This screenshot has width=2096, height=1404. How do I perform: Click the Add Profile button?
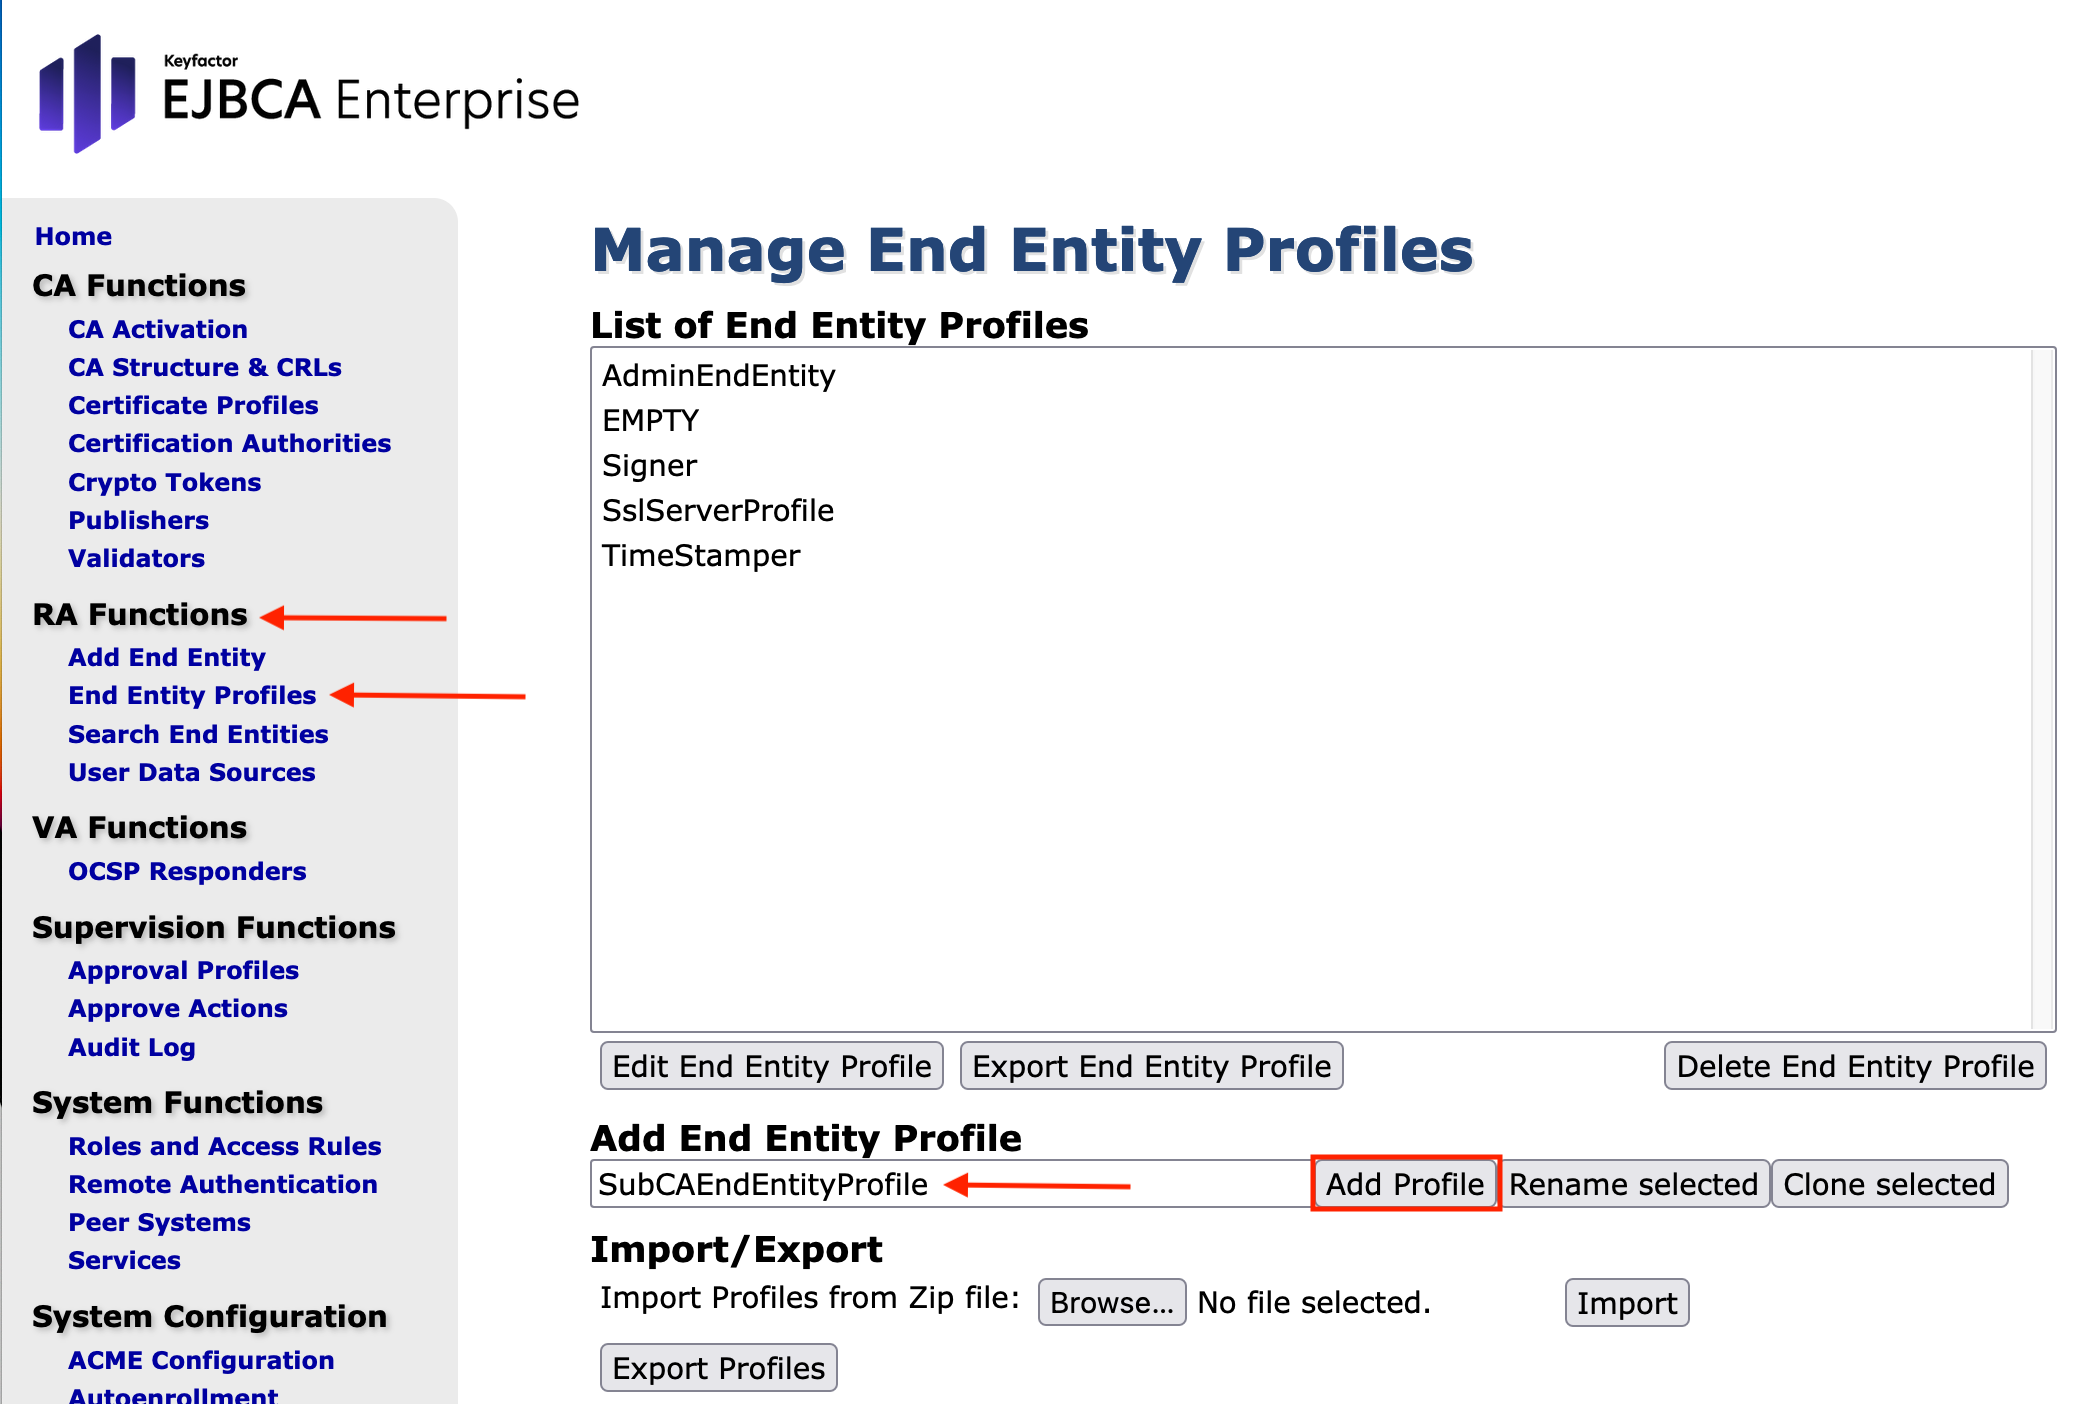pos(1405,1184)
